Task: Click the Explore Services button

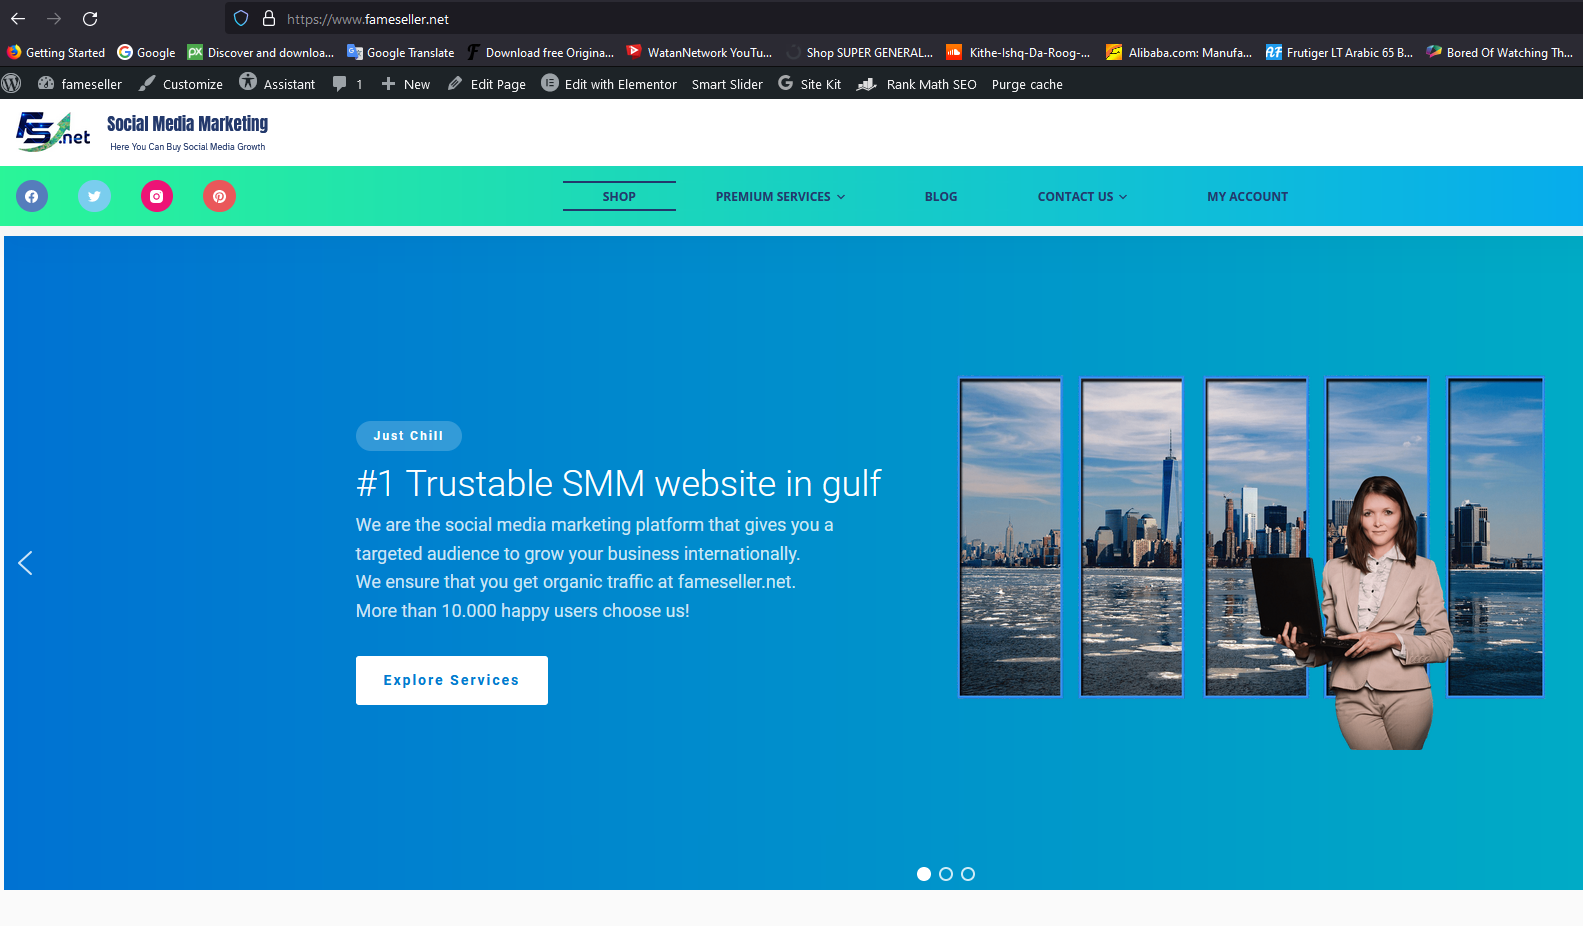Action: click(x=452, y=680)
